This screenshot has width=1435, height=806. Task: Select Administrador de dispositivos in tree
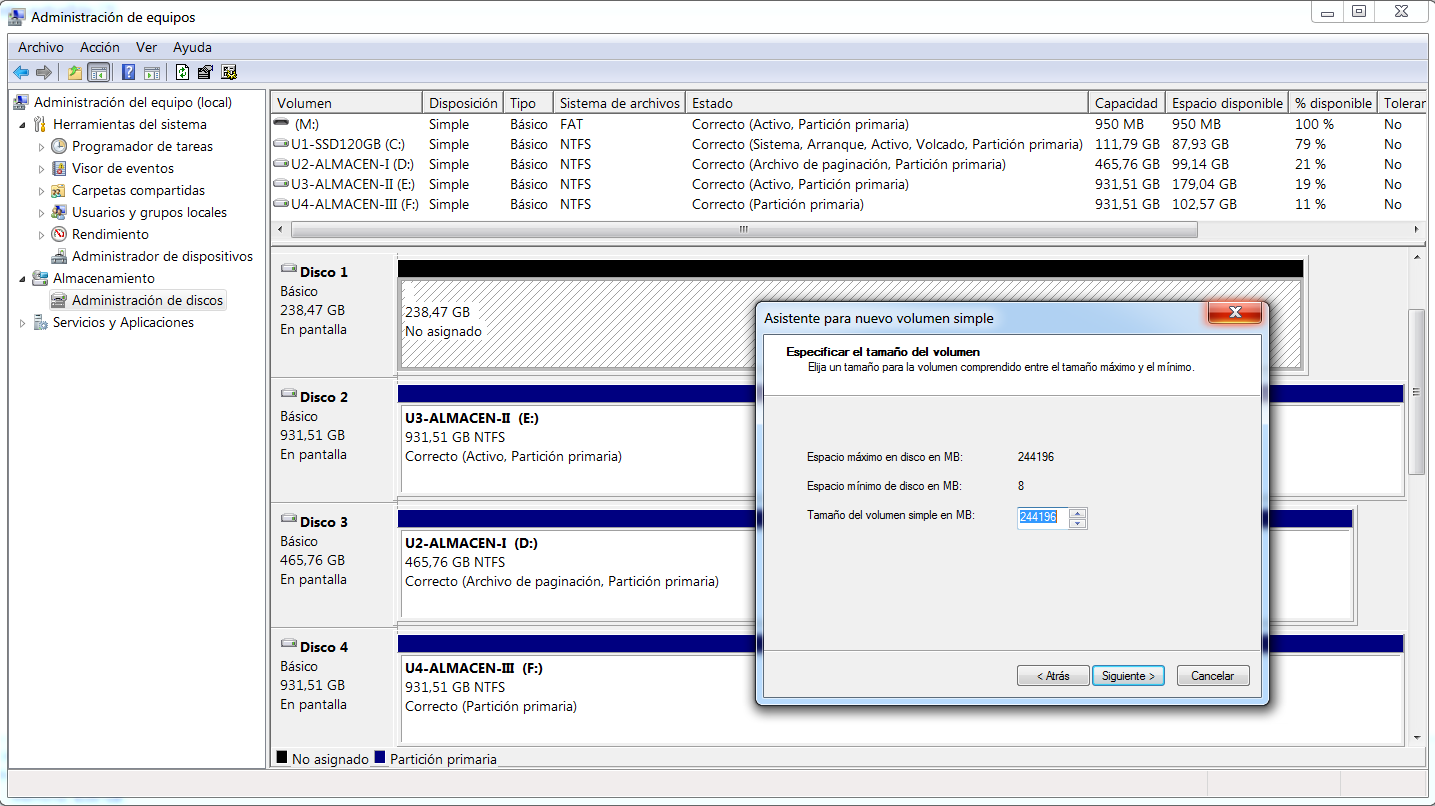(x=162, y=256)
